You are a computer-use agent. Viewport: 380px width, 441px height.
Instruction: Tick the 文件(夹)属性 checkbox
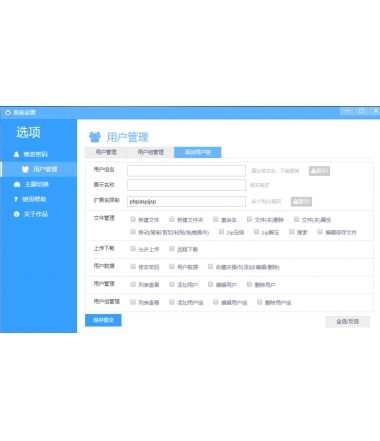click(296, 219)
